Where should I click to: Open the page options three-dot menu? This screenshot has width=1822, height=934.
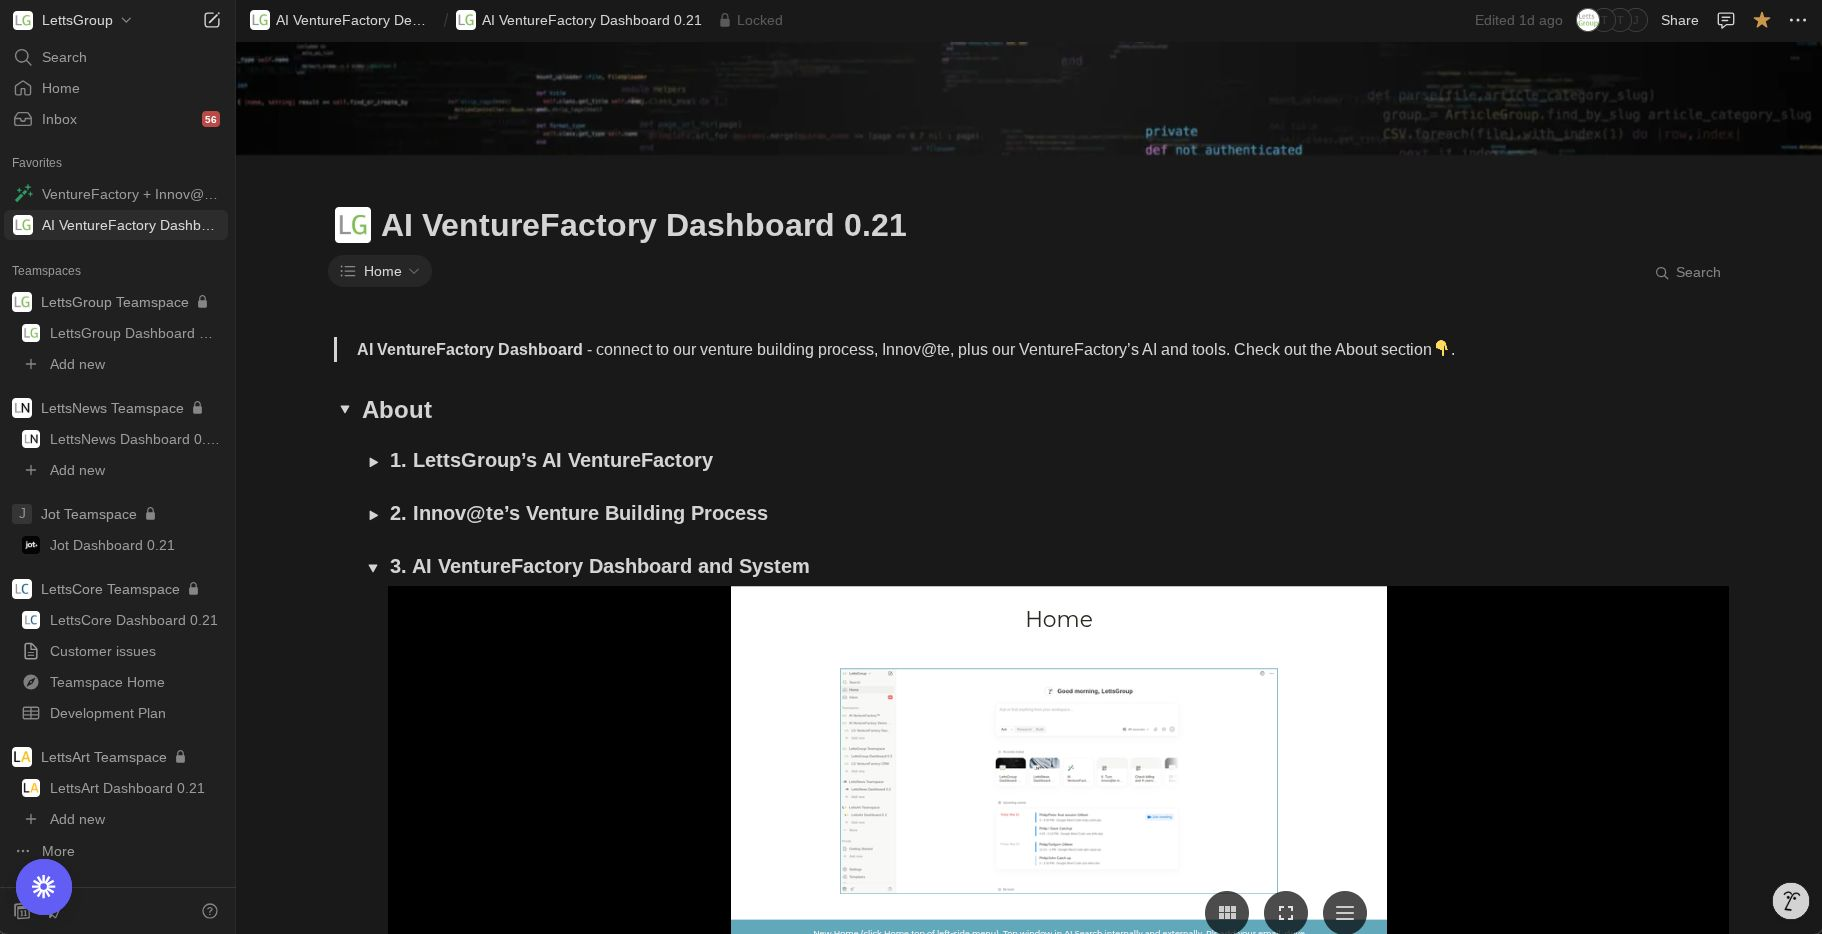tap(1798, 20)
